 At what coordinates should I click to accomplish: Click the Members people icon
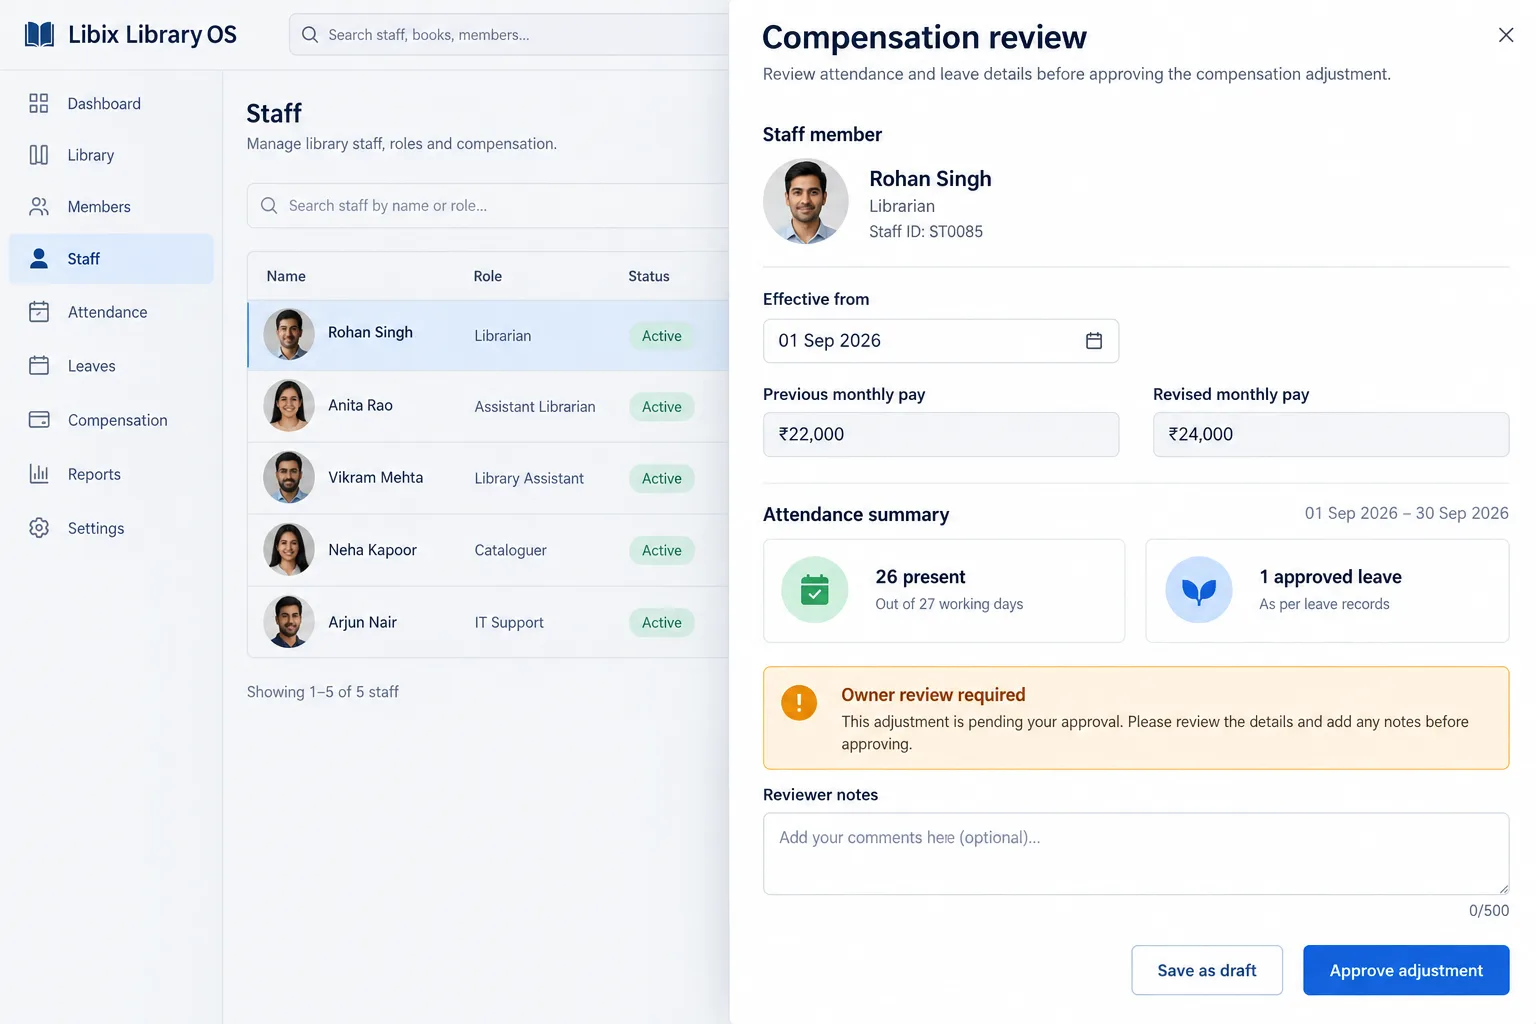39,206
